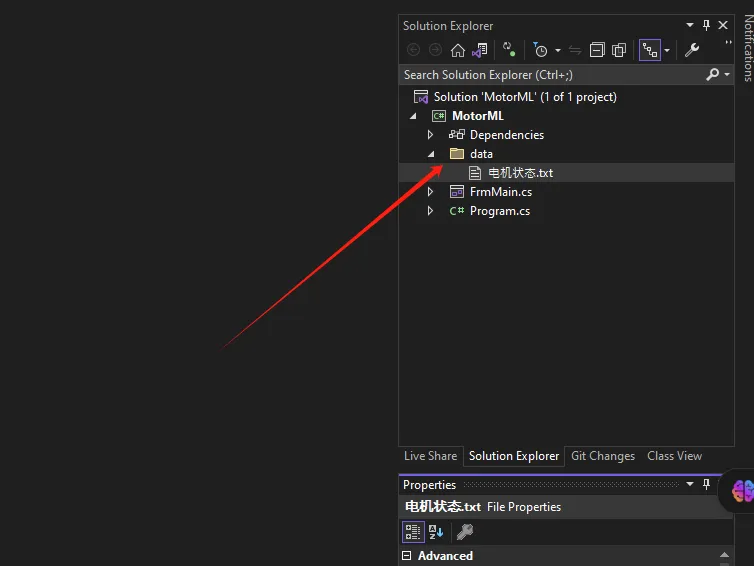
Task: Collapse the data folder node
Action: [x=431, y=154]
